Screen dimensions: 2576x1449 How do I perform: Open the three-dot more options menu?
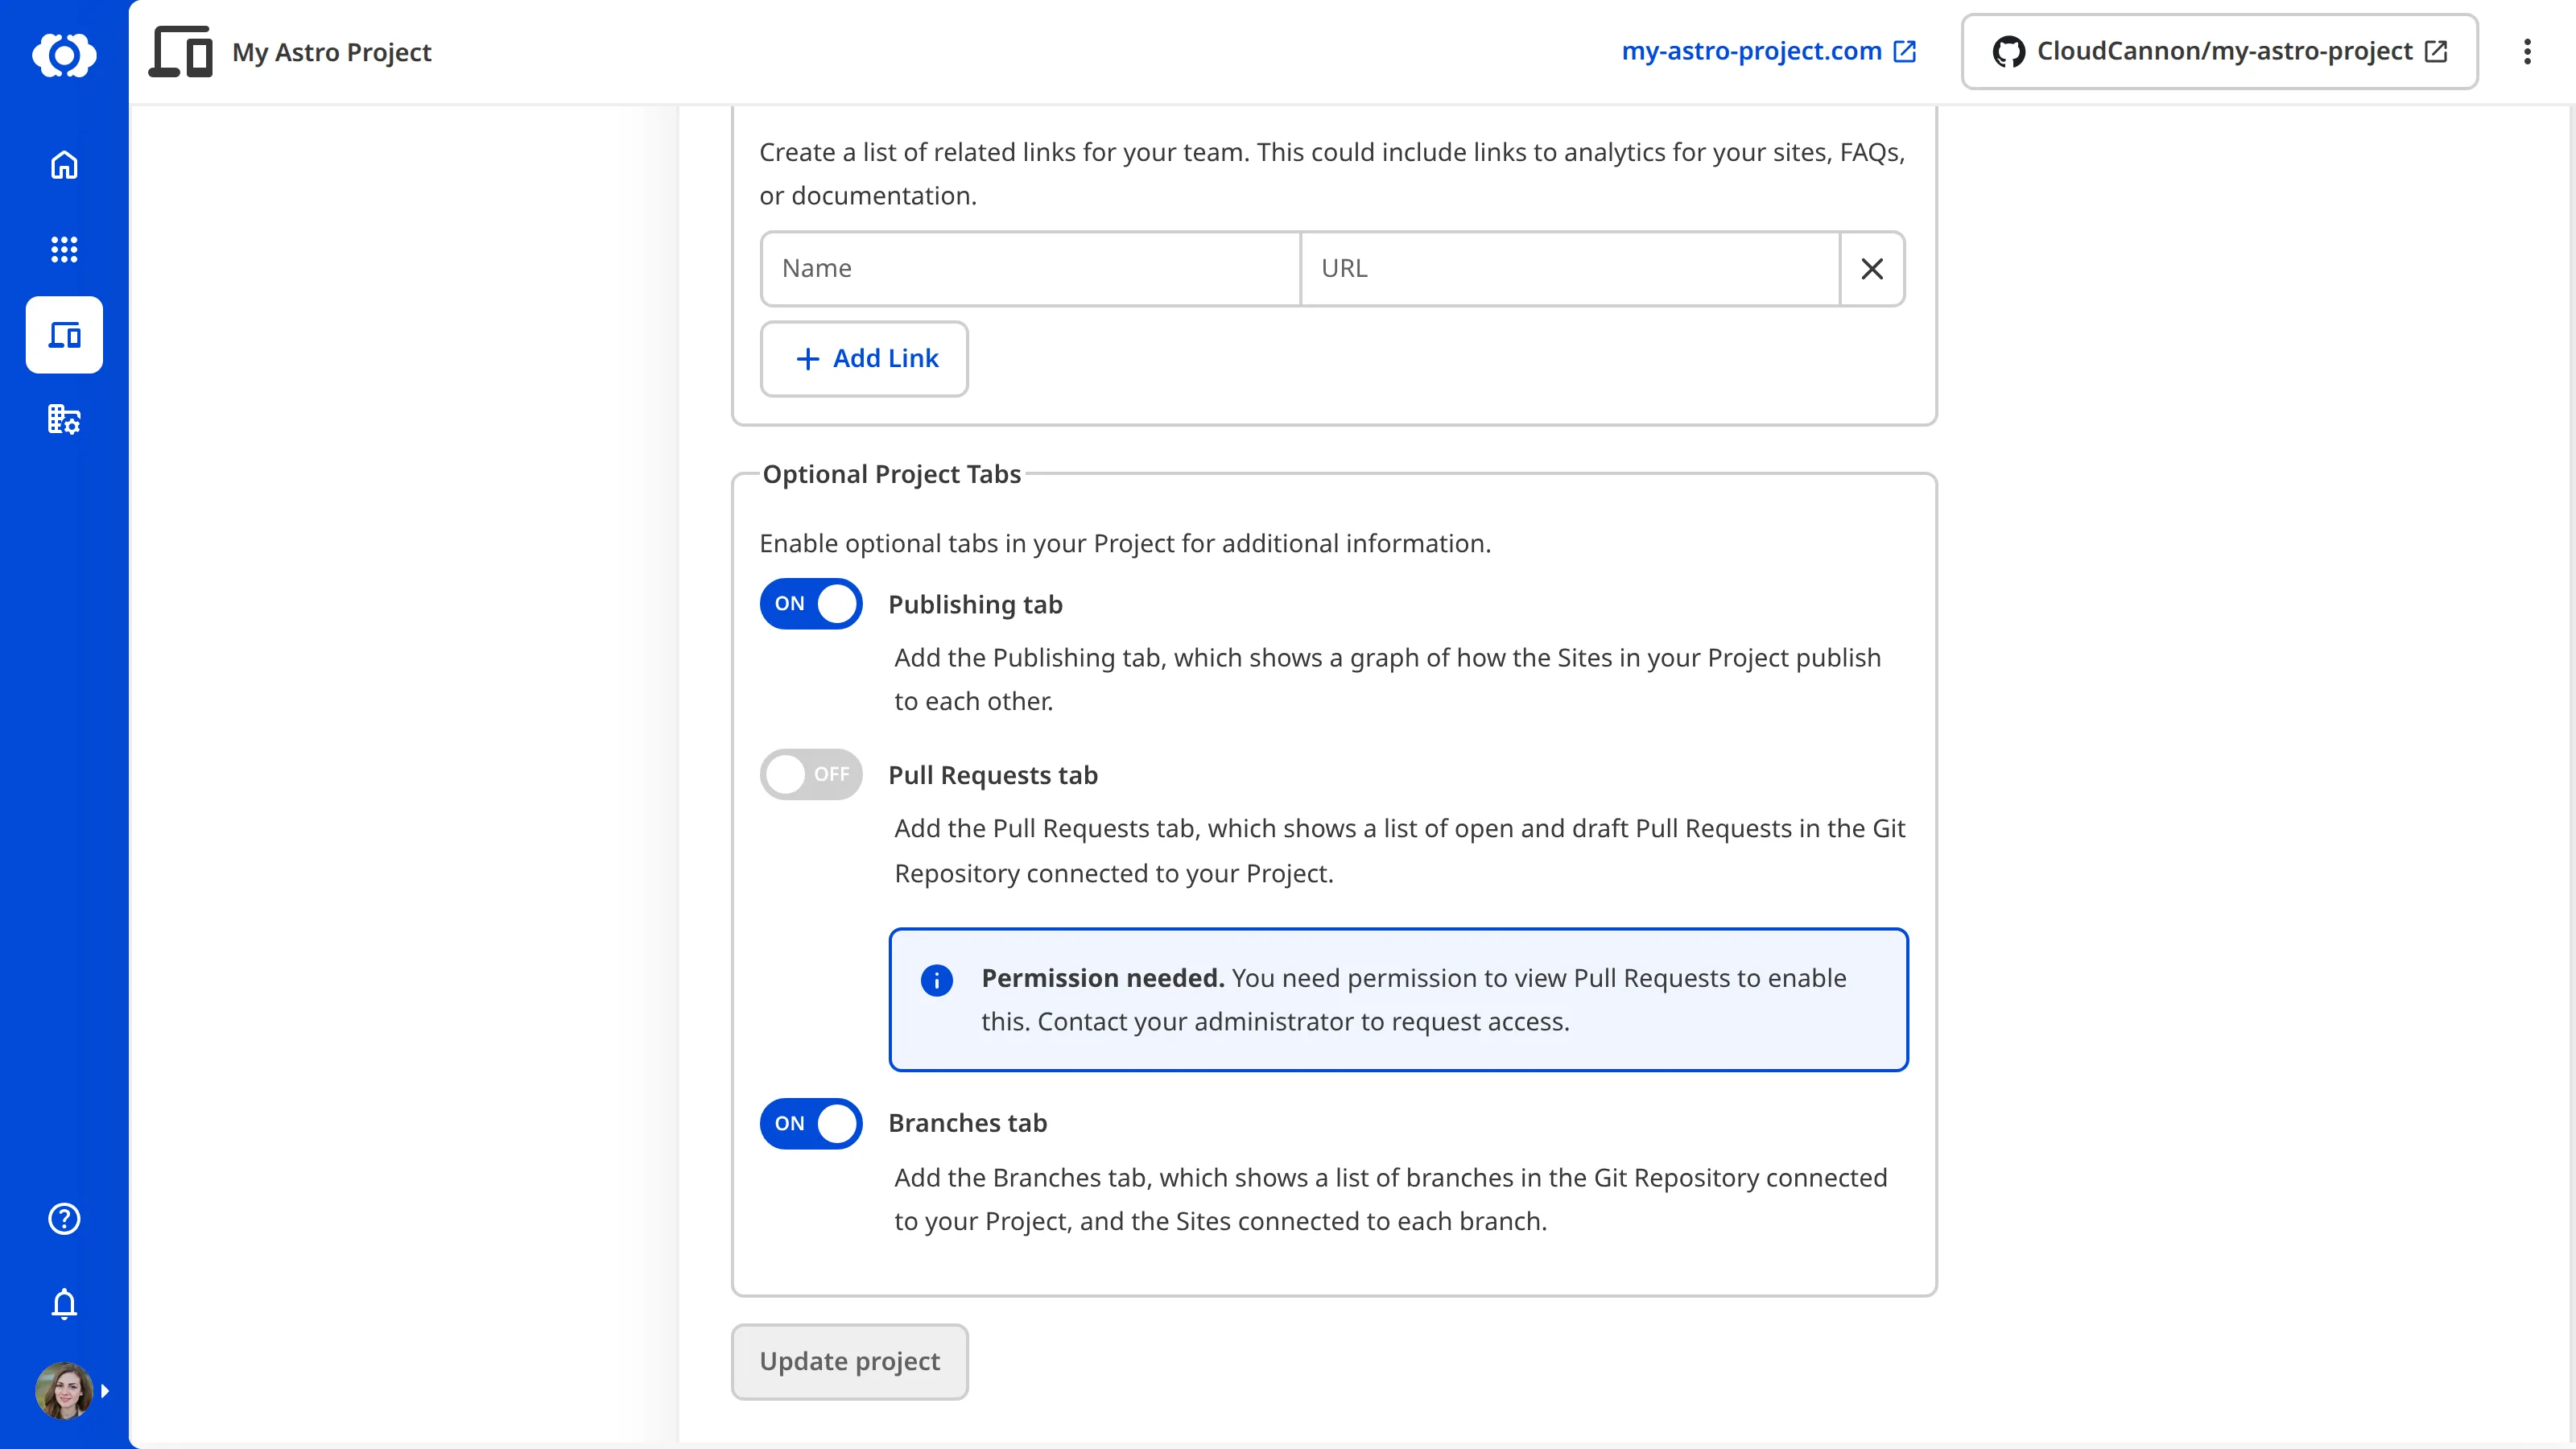(2527, 52)
